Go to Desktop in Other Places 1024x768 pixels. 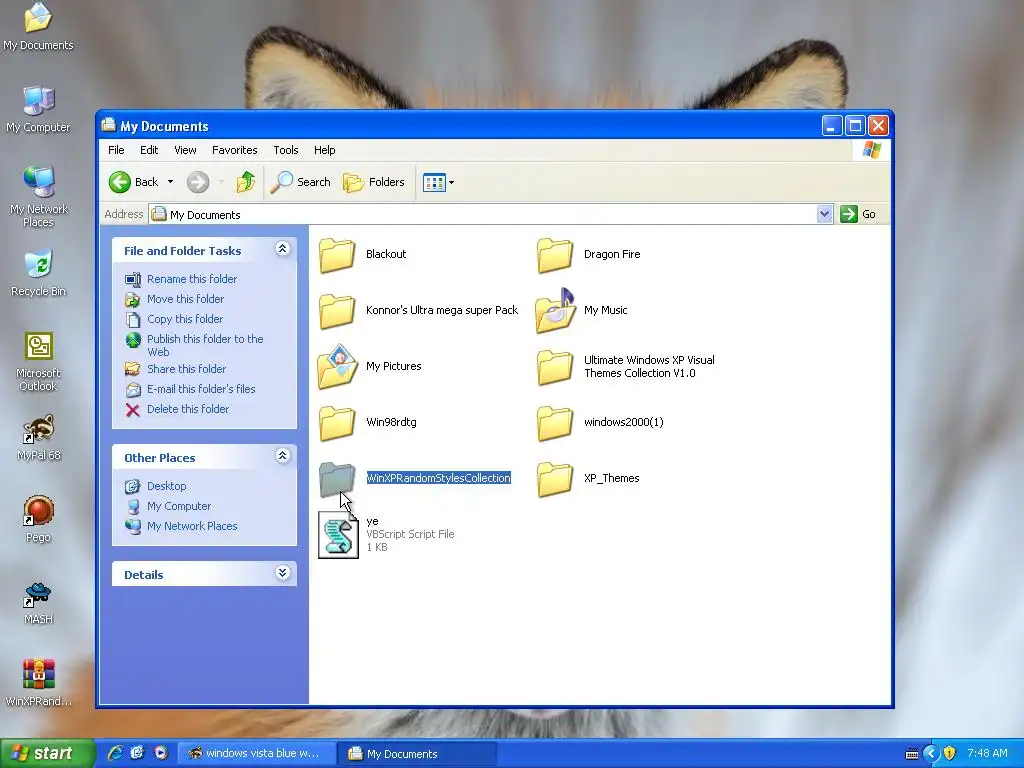[167, 487]
